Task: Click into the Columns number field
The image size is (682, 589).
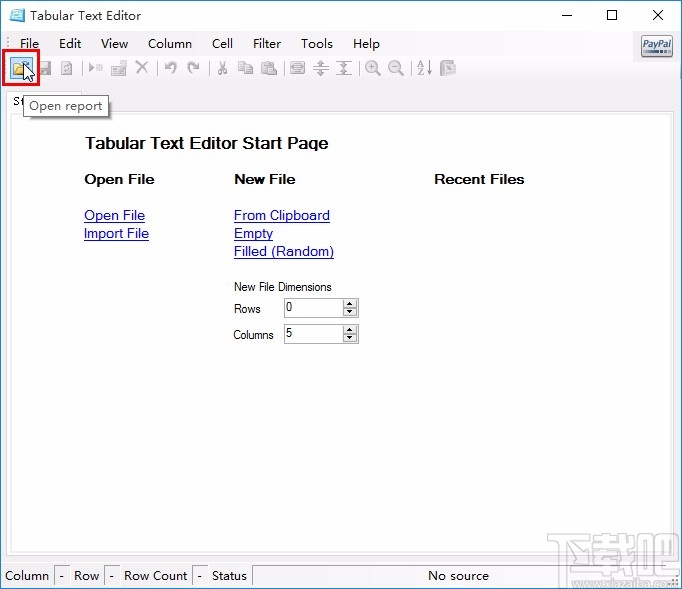Action: point(313,334)
